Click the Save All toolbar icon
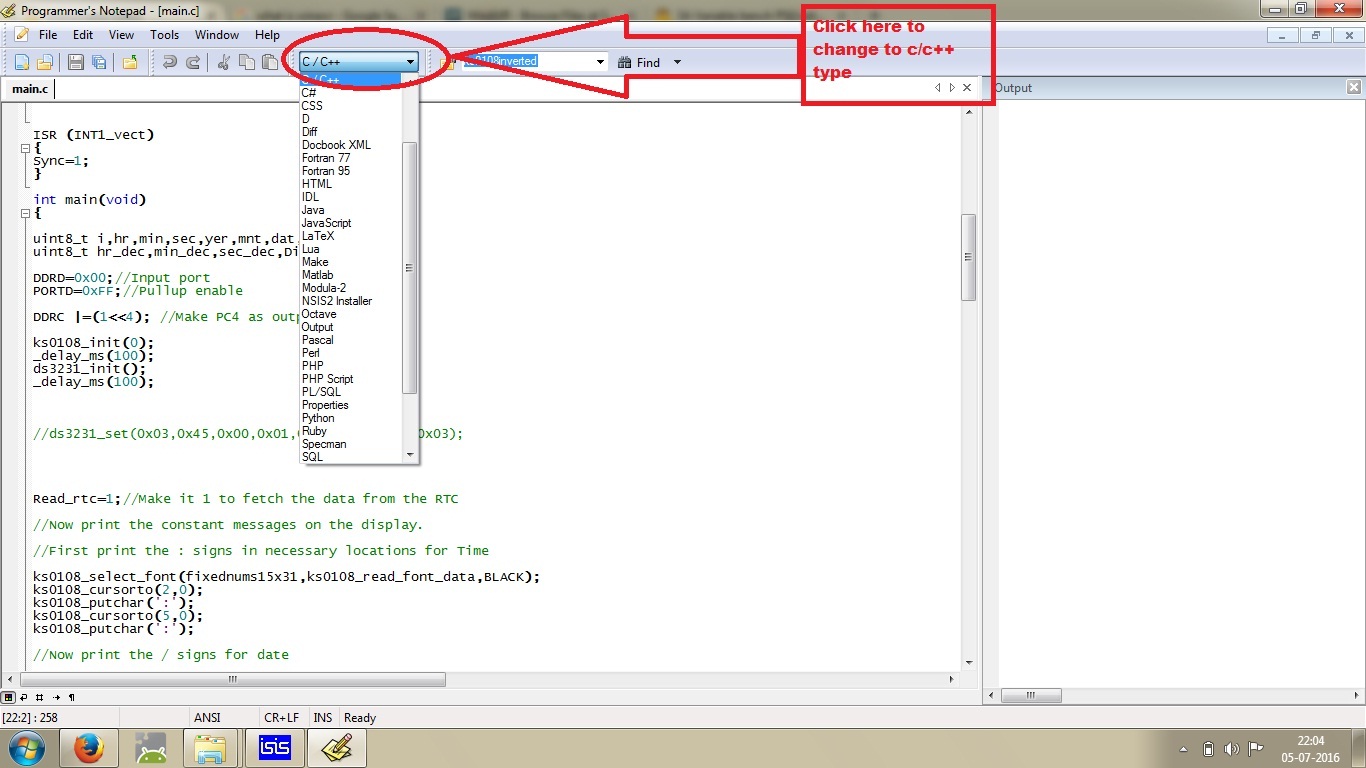Viewport: 1366px width, 768px height. tap(99, 62)
